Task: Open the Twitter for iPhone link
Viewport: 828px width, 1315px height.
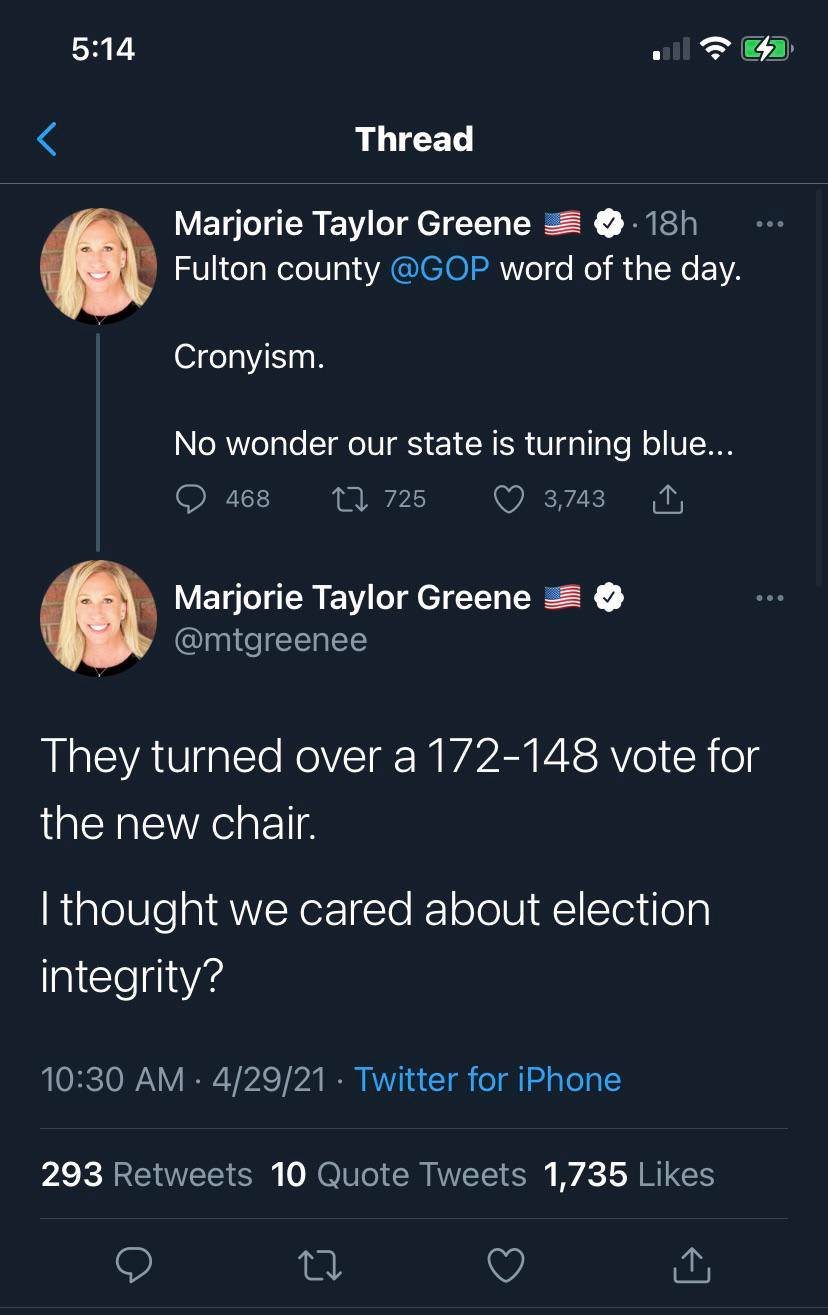Action: (x=488, y=1079)
